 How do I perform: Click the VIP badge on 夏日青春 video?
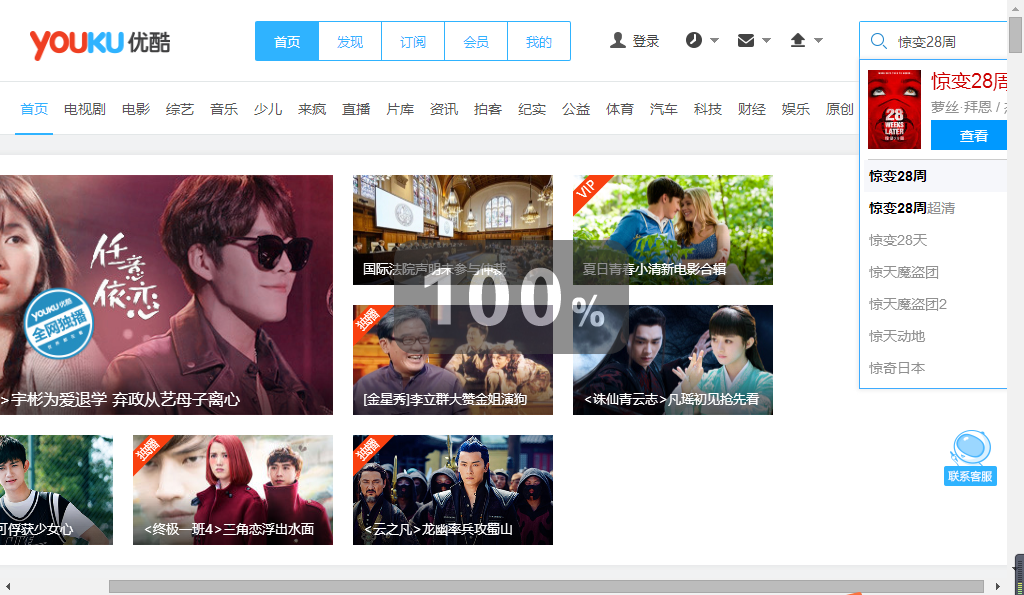pyautogui.click(x=588, y=190)
